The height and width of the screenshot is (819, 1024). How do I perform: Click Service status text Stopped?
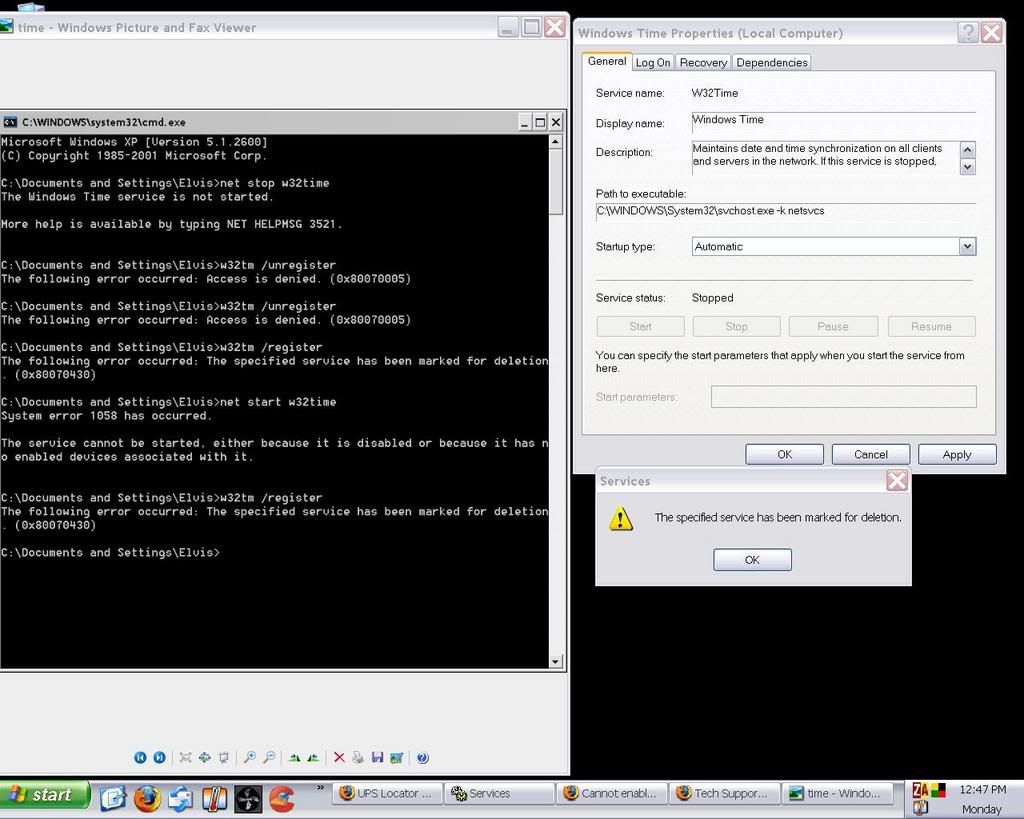pyautogui.click(x=712, y=298)
